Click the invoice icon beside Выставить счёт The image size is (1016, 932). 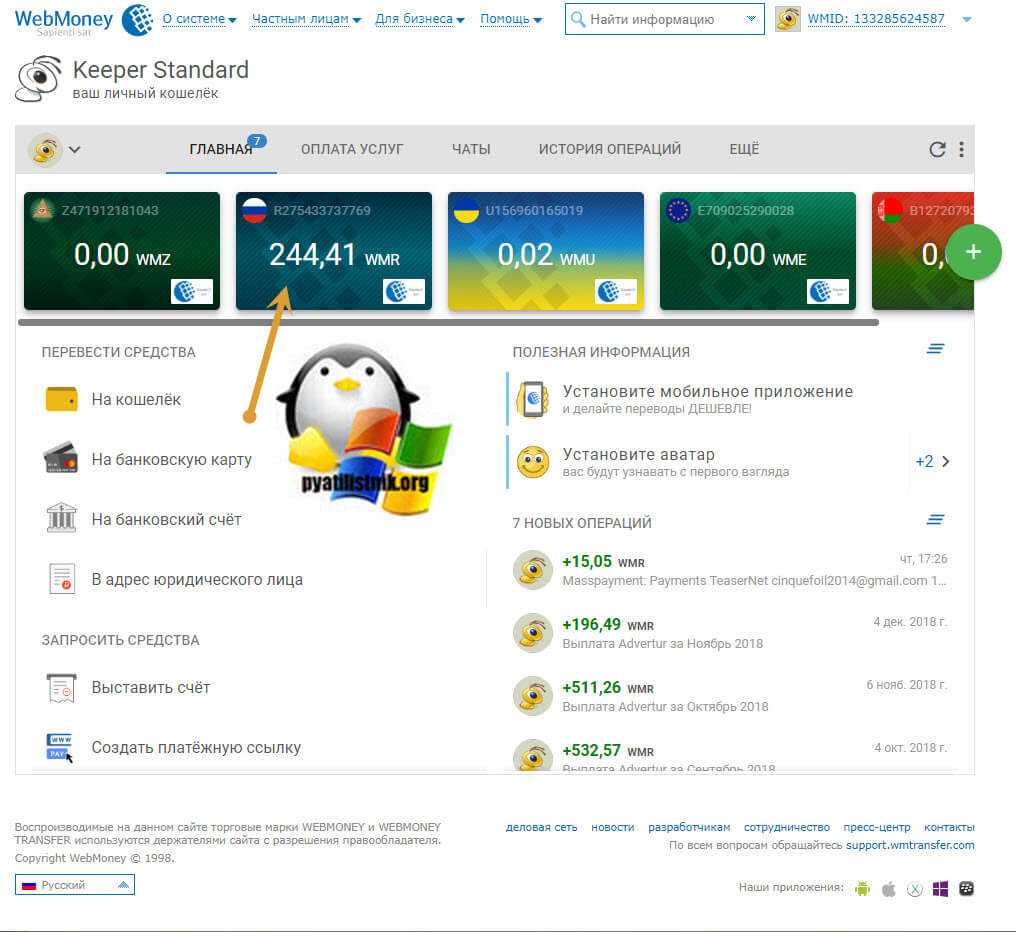[x=61, y=688]
